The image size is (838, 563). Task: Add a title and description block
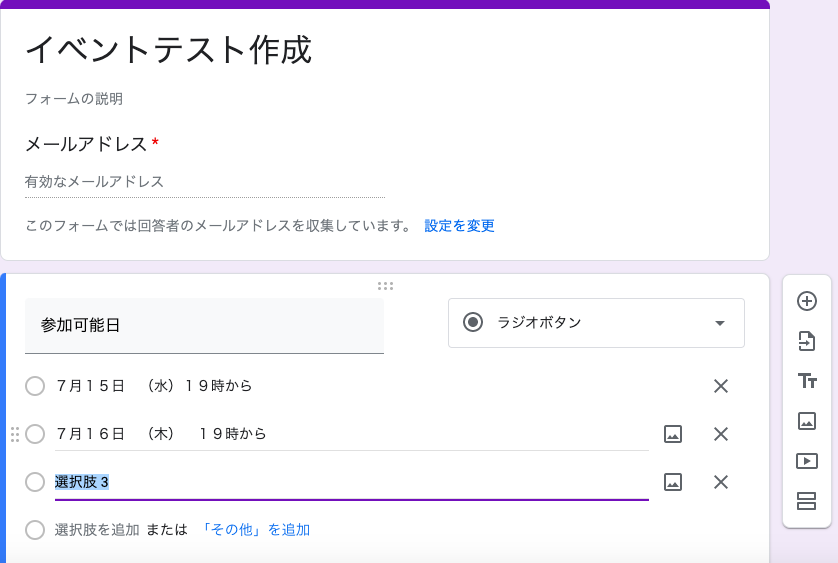click(807, 381)
